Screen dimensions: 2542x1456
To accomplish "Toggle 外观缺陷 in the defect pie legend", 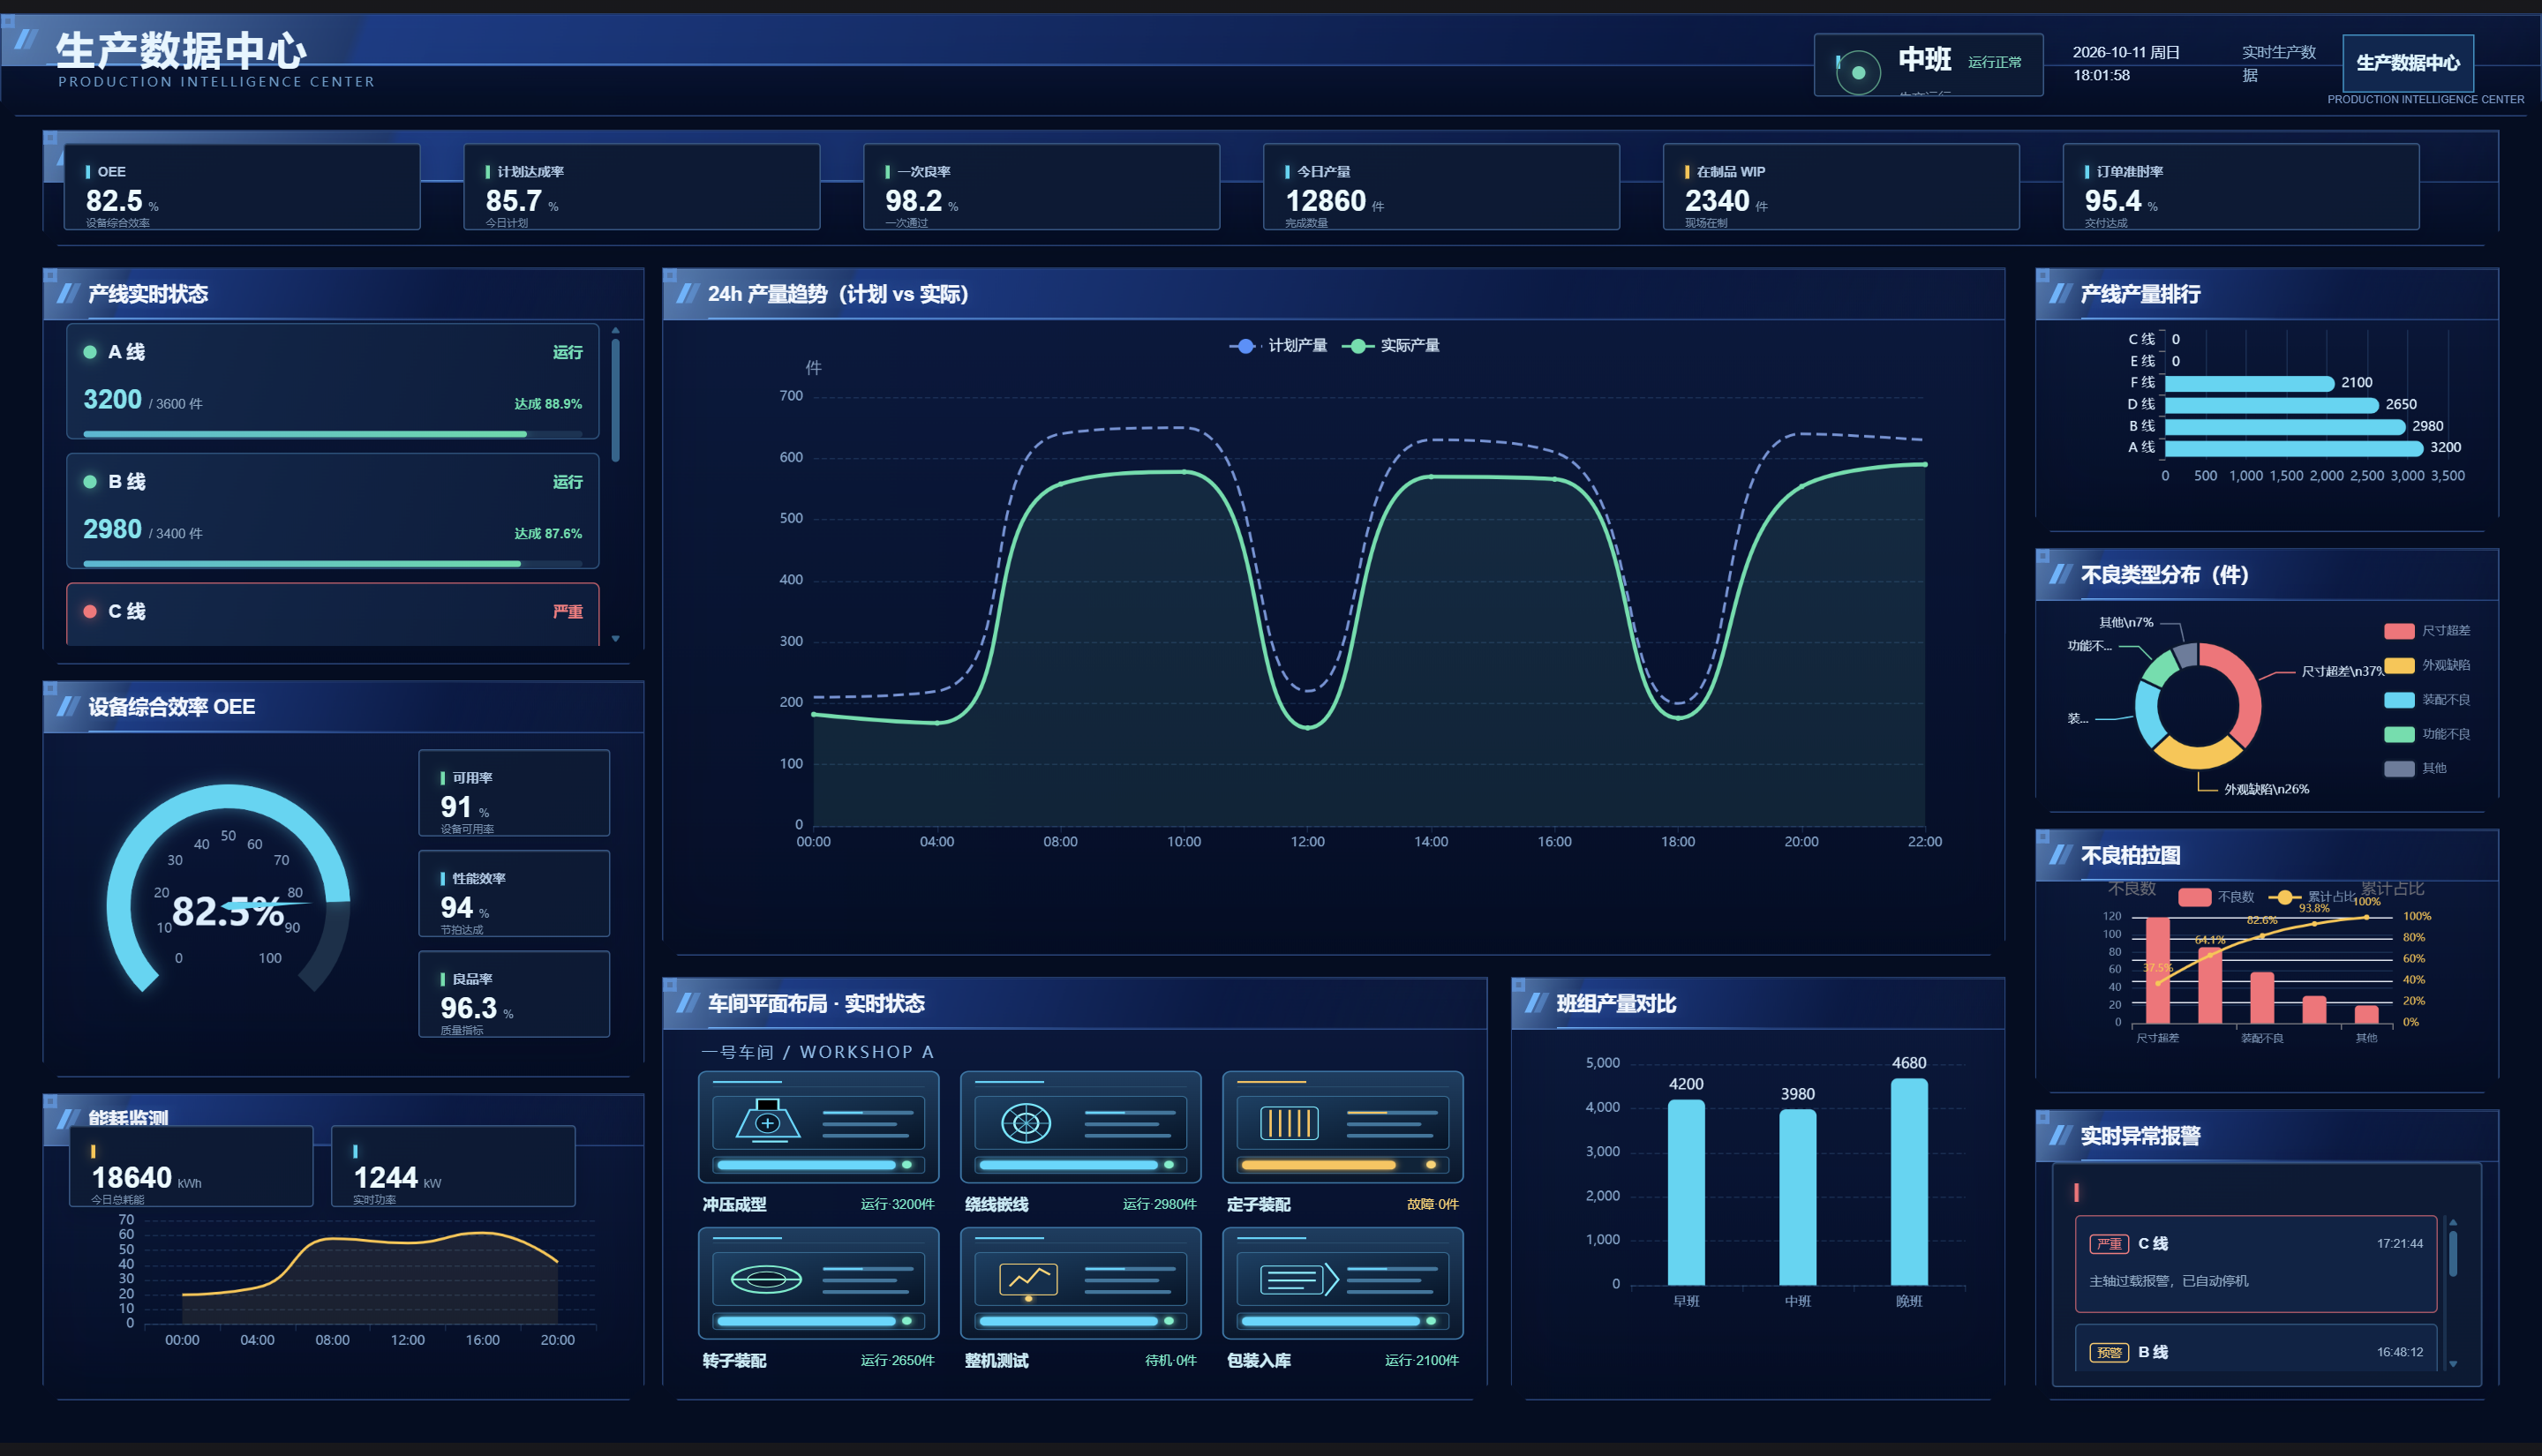I will 2427,666.
